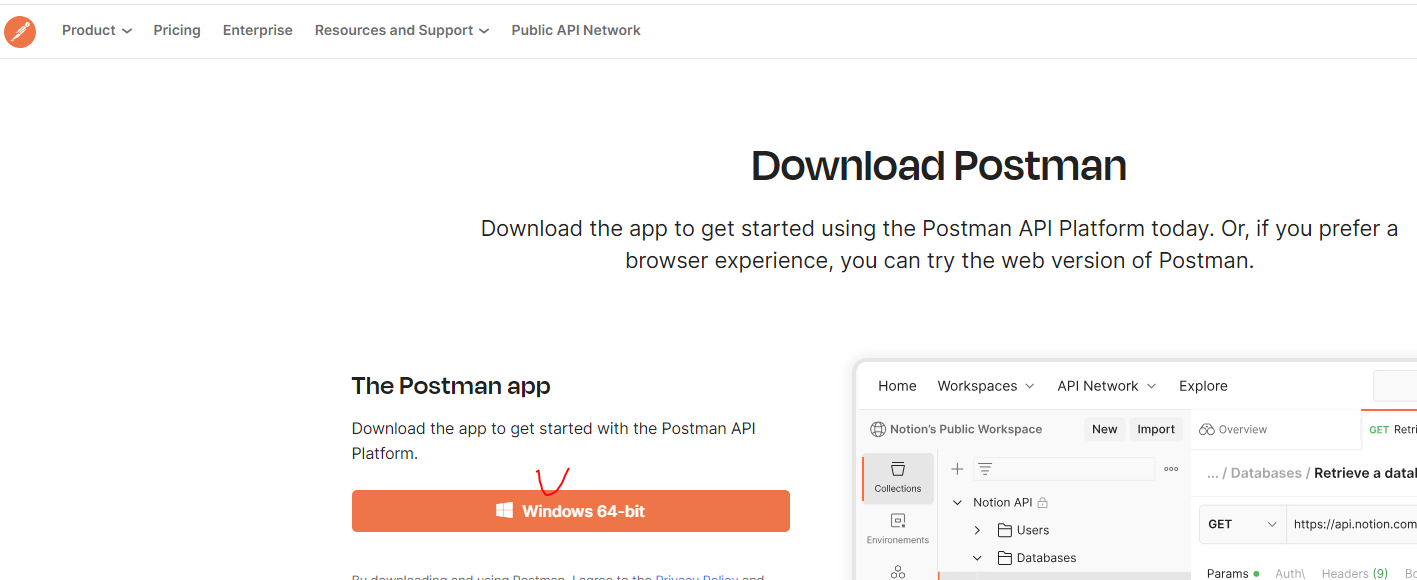This screenshot has width=1417, height=580.
Task: Collapse the Databases folder chevron
Action: point(978,558)
